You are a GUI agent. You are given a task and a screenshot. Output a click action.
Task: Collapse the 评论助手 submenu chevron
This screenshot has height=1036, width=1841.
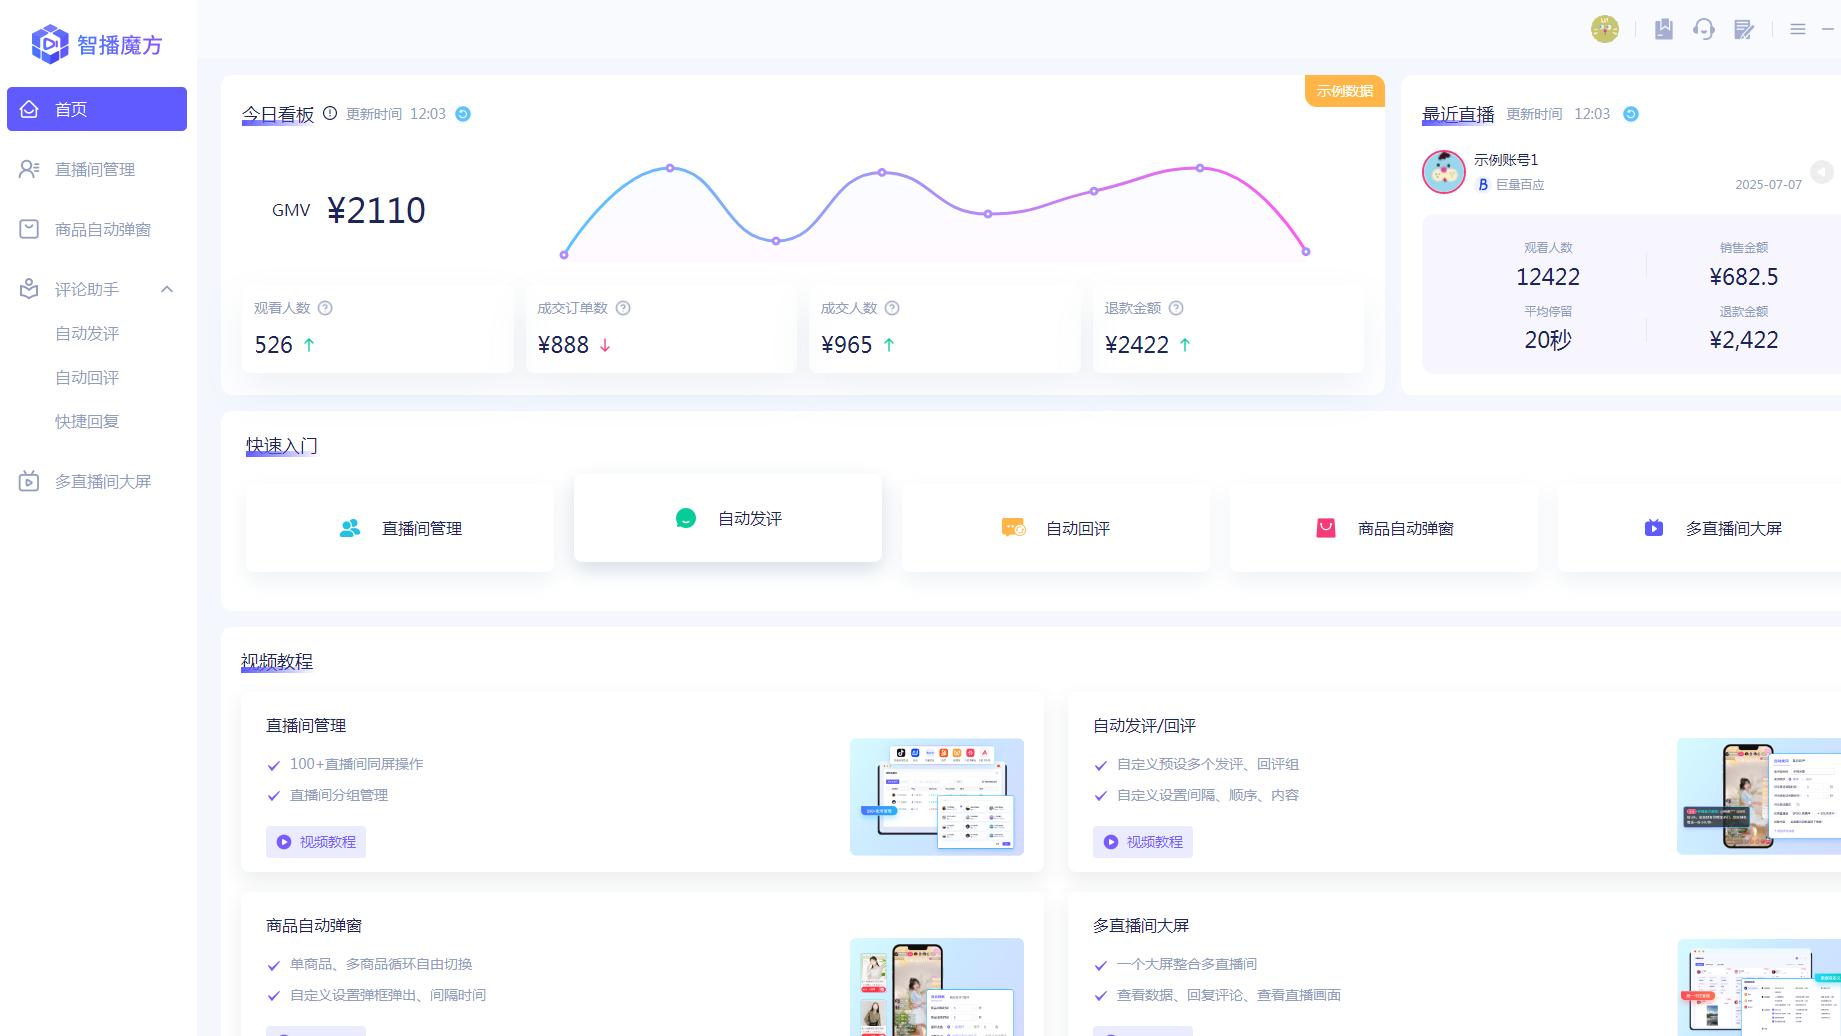point(167,289)
